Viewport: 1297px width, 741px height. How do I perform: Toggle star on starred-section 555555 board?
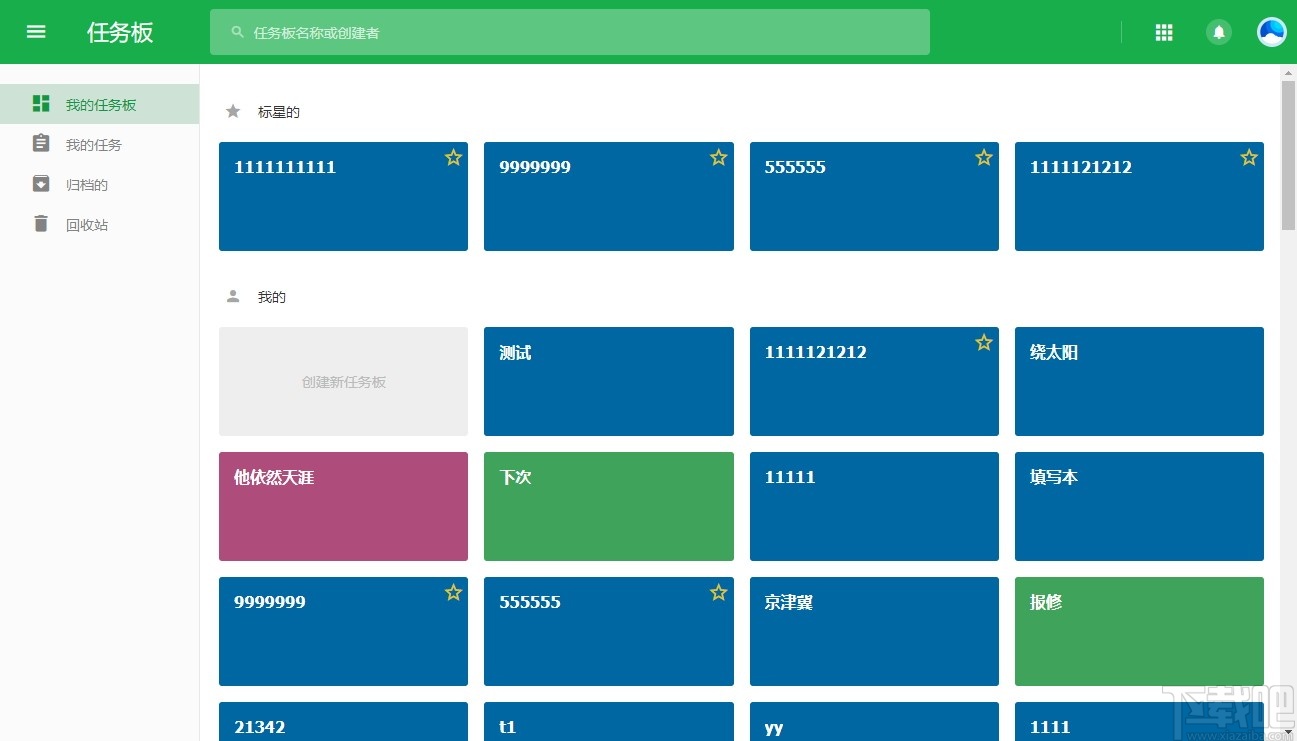tap(984, 157)
